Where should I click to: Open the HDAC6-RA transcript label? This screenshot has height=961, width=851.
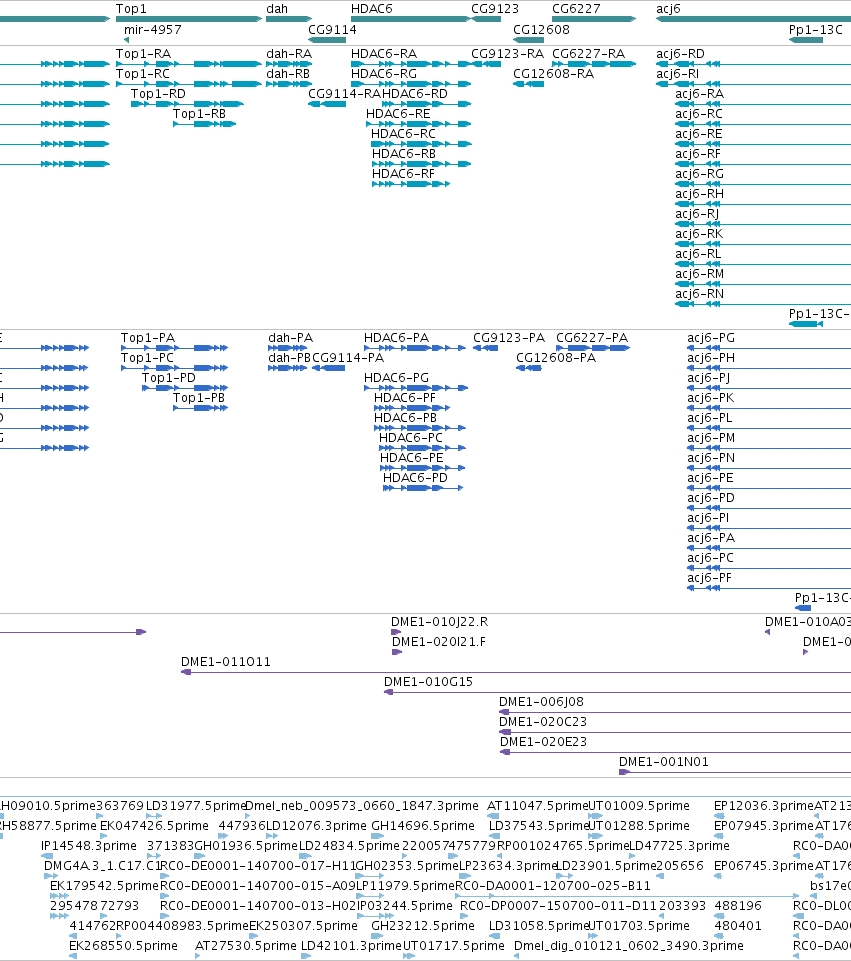(384, 54)
